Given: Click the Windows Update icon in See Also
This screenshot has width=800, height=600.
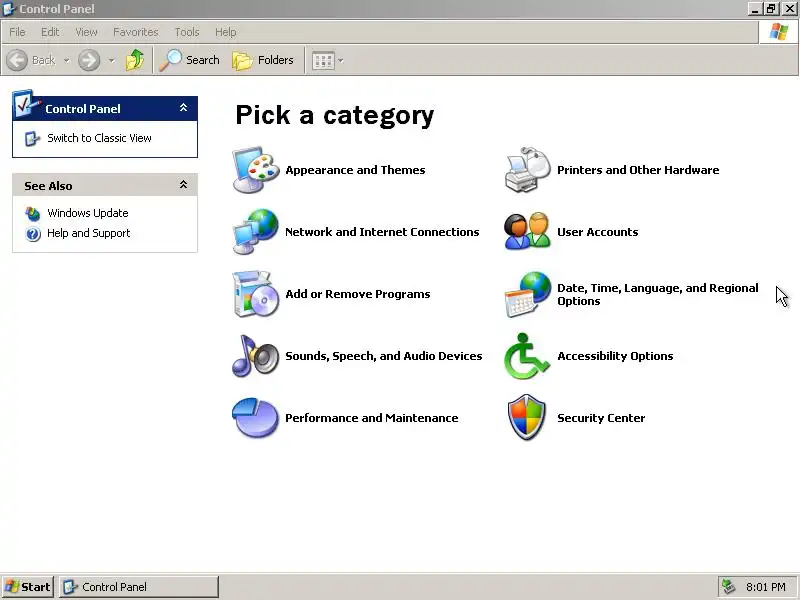Looking at the screenshot, I should [x=33, y=213].
